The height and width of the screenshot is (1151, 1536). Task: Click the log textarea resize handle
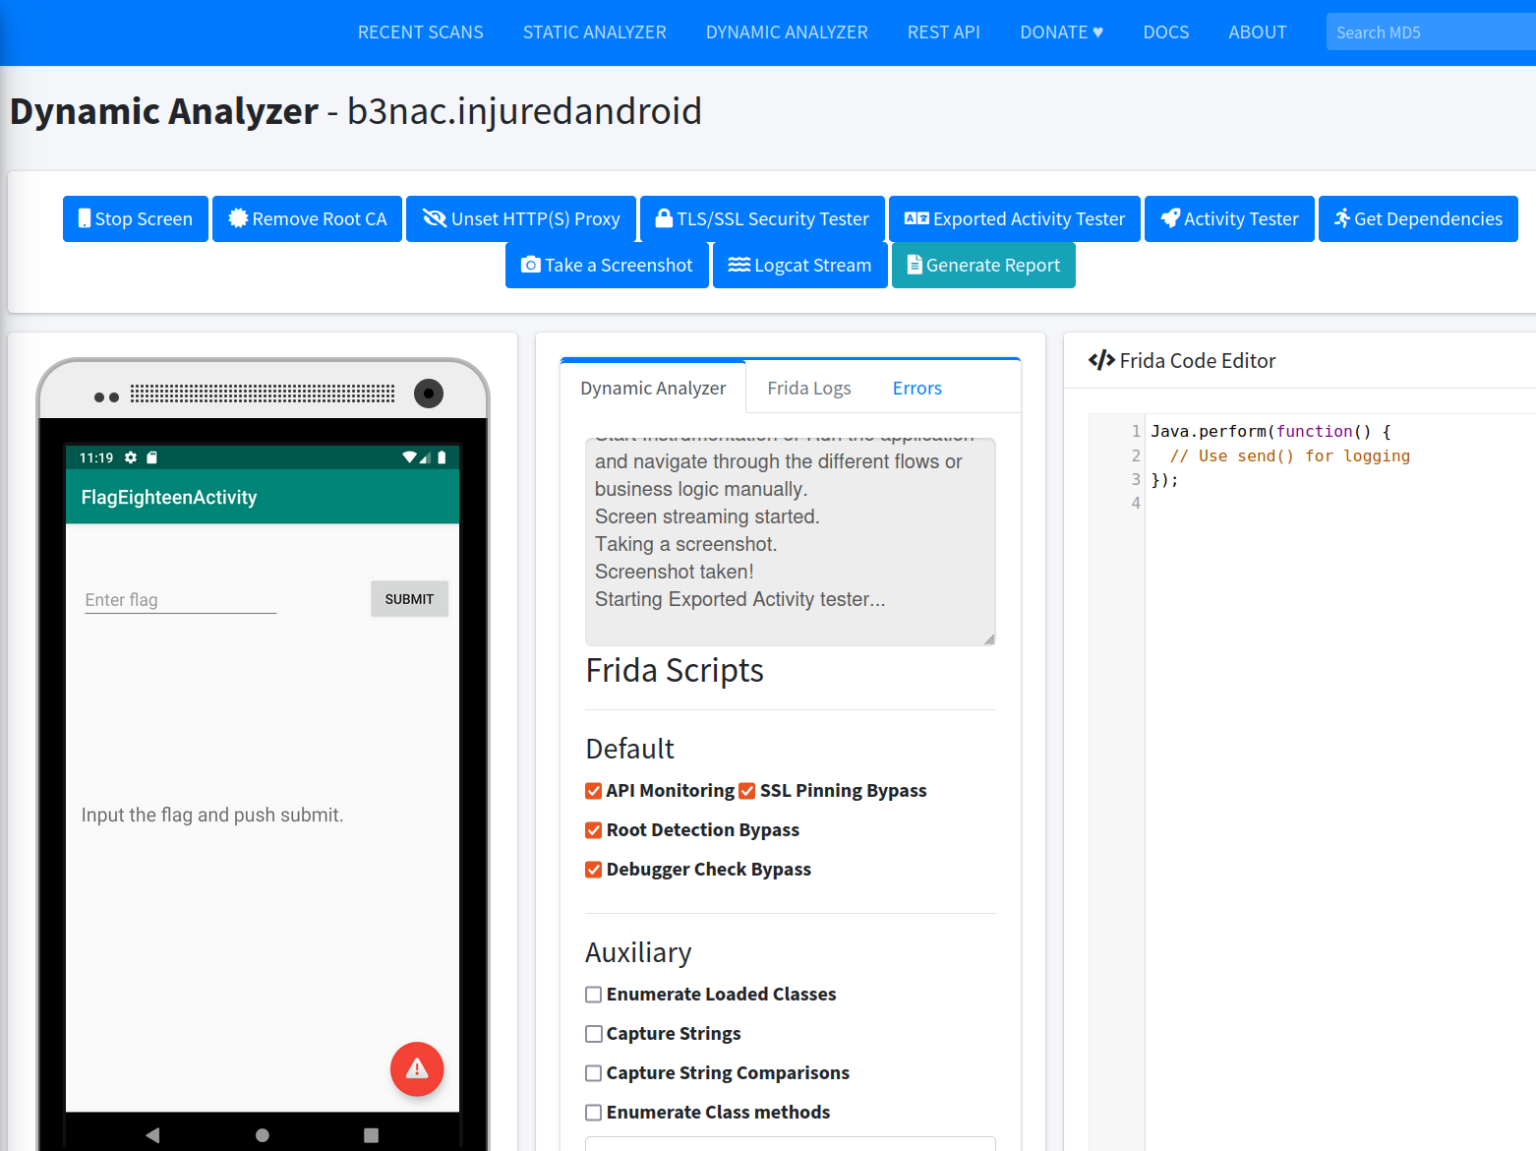pyautogui.click(x=988, y=639)
